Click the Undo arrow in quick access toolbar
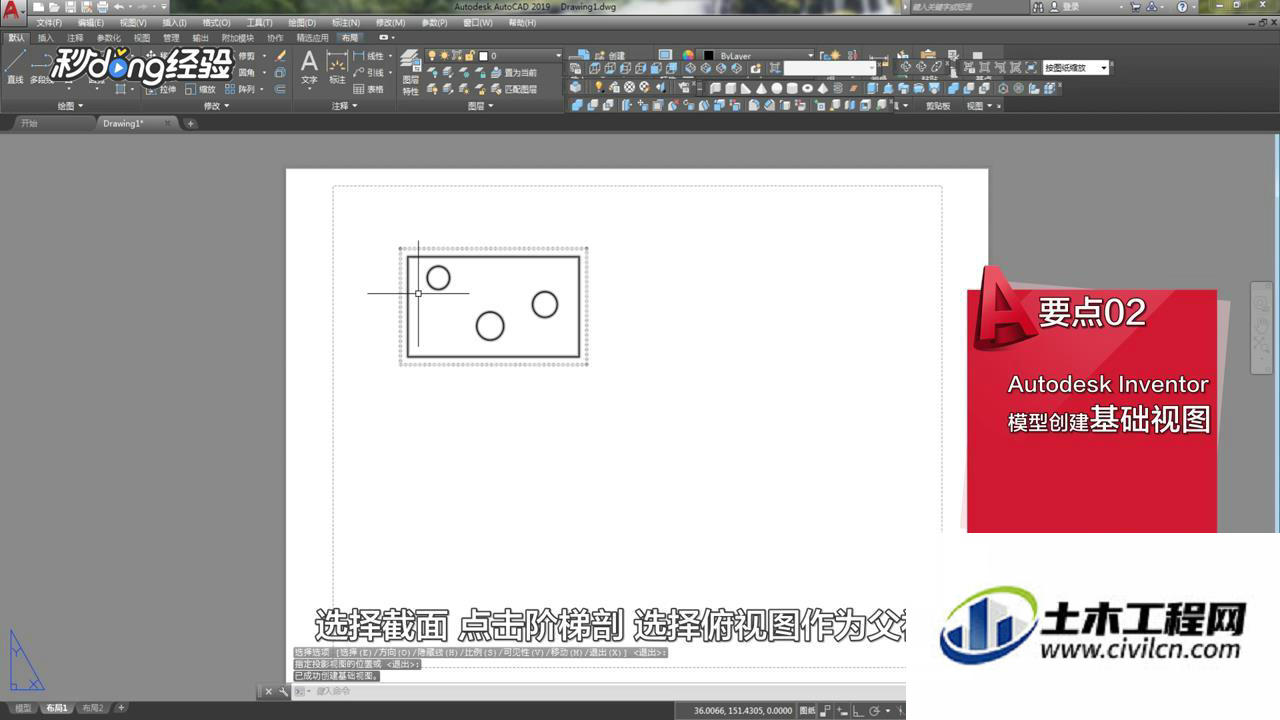The image size is (1280, 720). pos(118,6)
